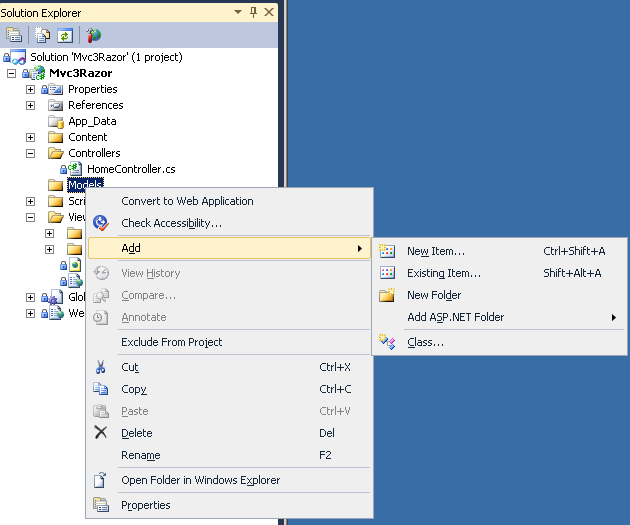Select the highlighted Models folder label
The width and height of the screenshot is (630, 525).
(x=85, y=184)
